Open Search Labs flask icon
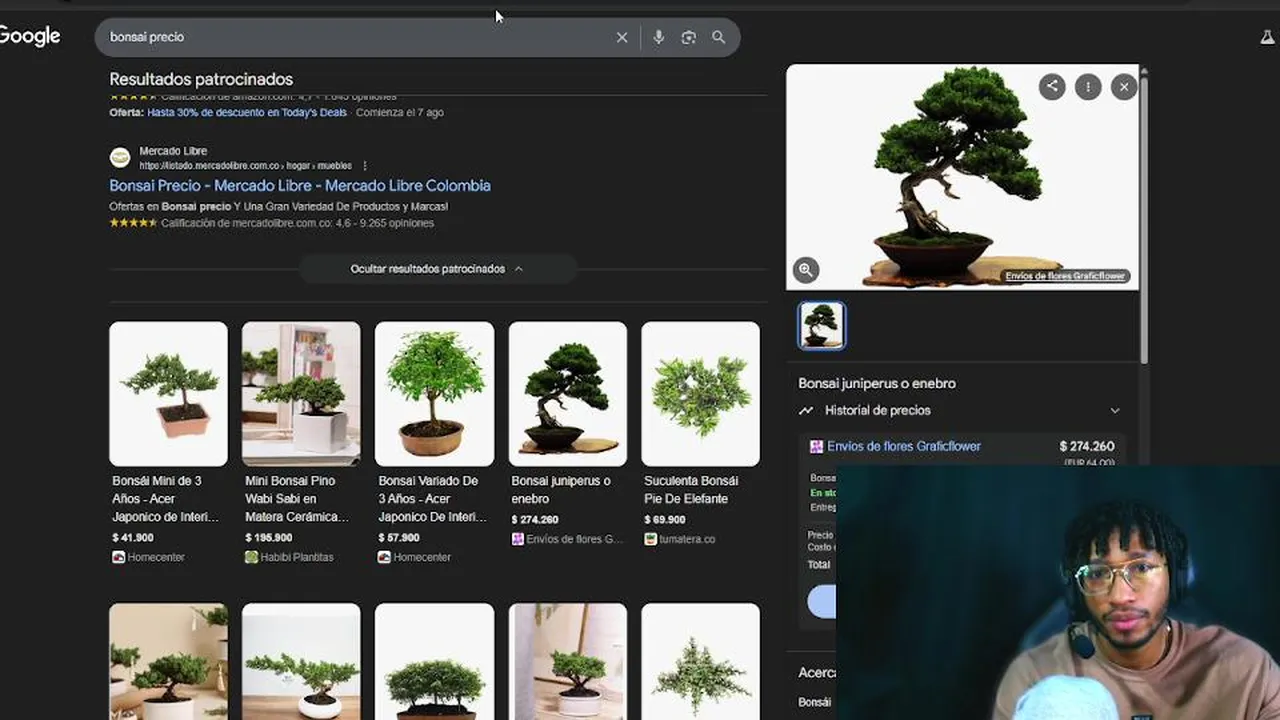 [1267, 37]
